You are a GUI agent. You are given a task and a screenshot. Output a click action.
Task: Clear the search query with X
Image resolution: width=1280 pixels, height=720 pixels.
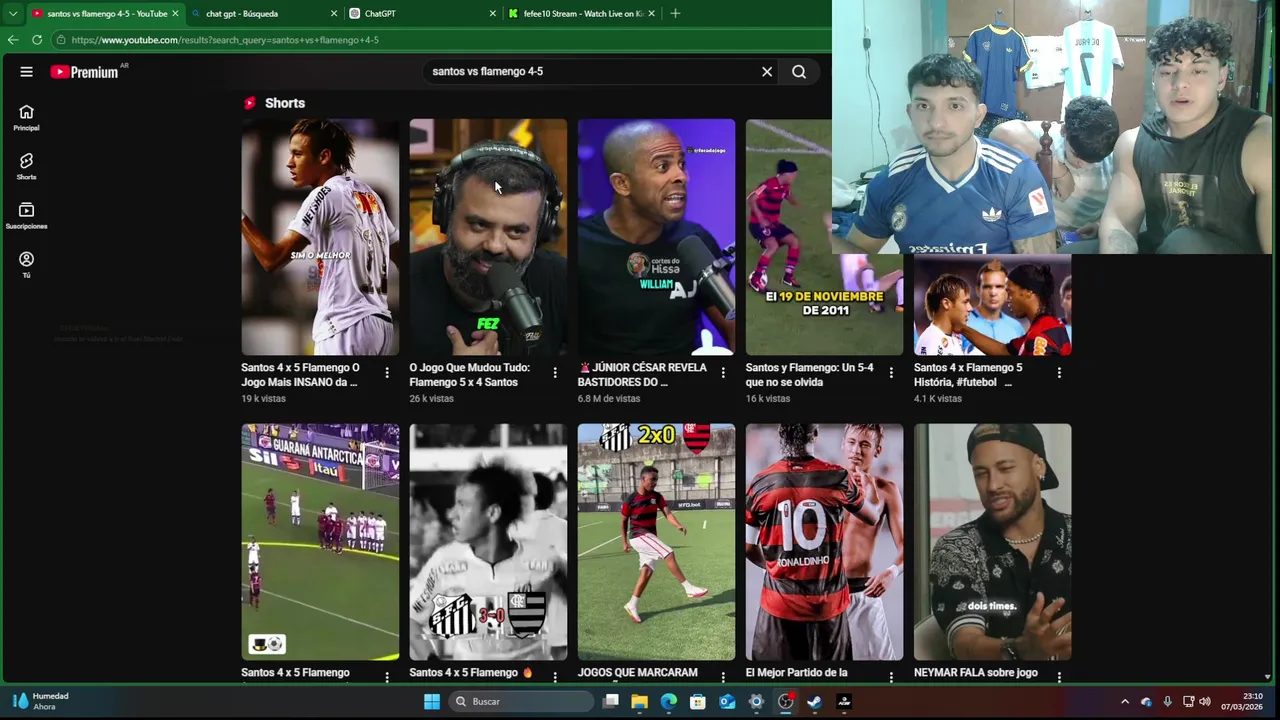[x=767, y=72]
